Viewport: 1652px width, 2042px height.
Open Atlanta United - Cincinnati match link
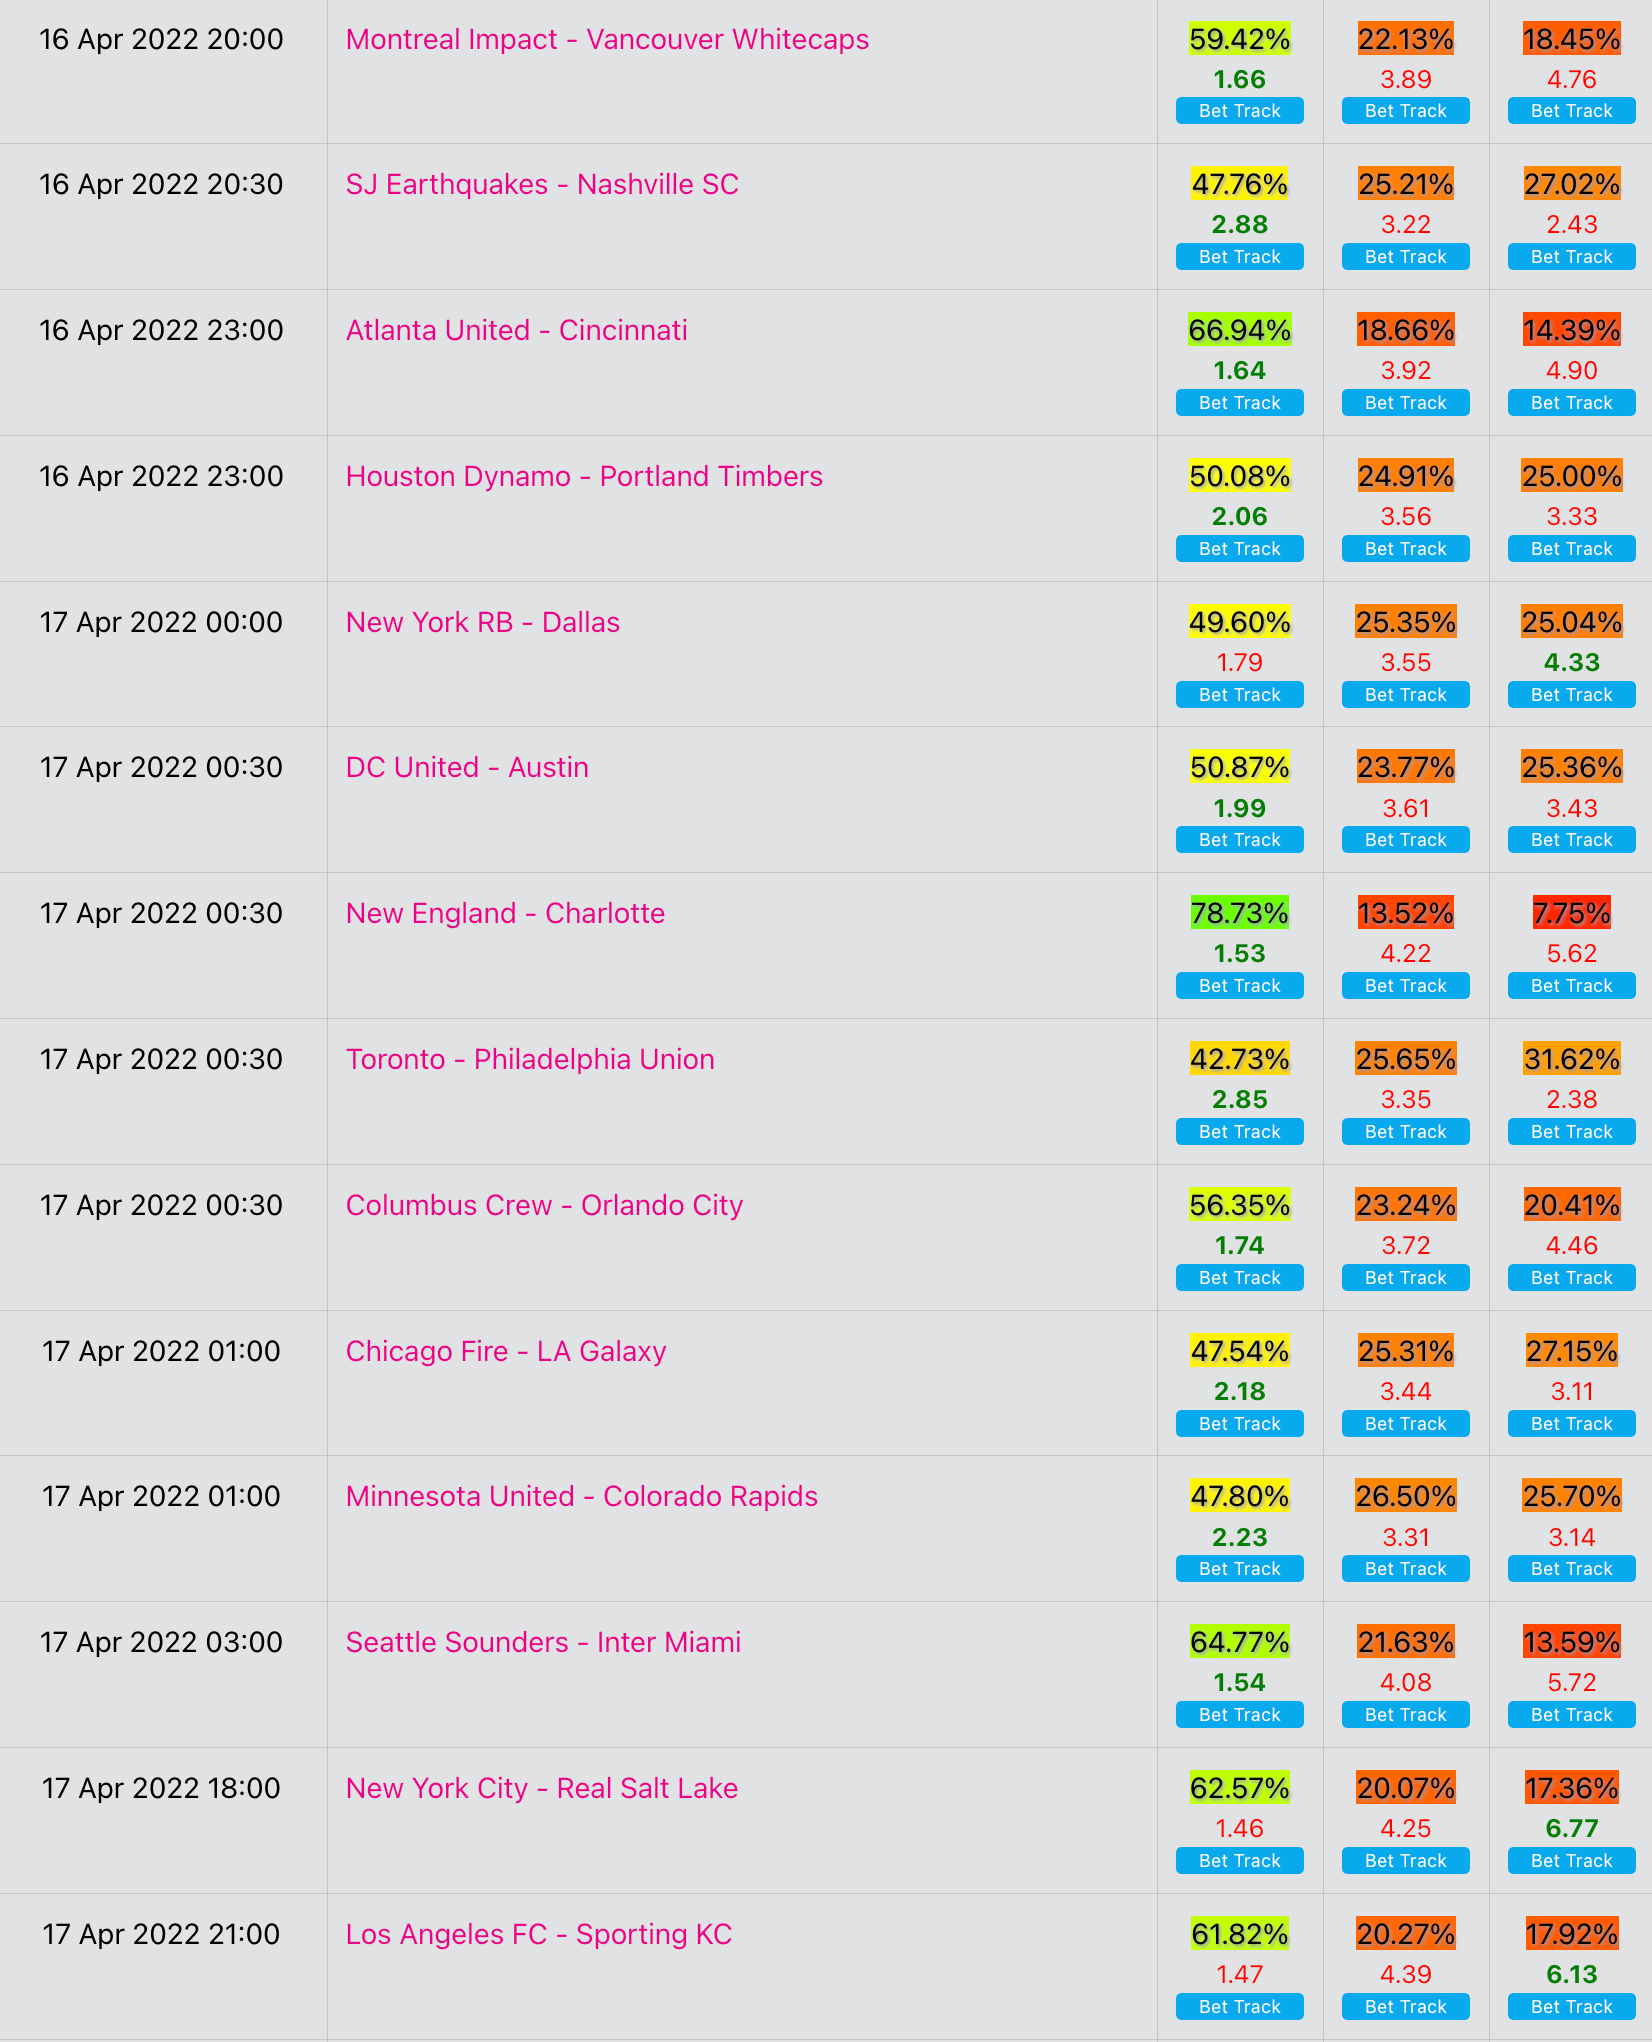tap(516, 331)
